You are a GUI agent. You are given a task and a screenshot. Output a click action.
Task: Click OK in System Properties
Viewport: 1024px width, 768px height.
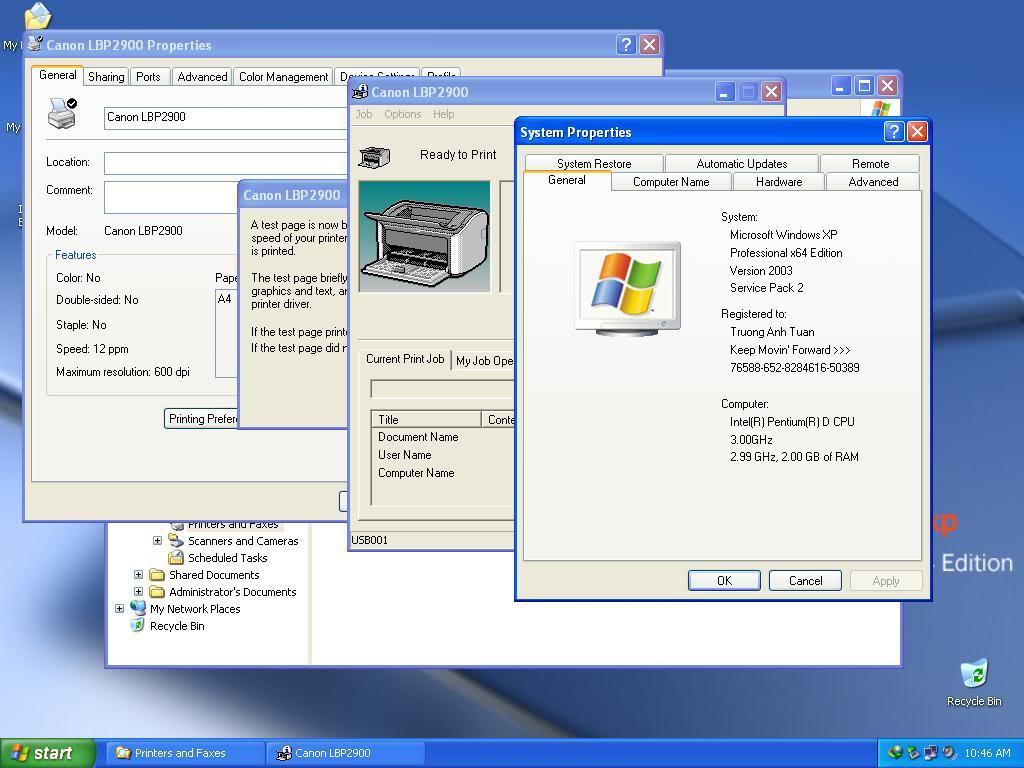(724, 581)
